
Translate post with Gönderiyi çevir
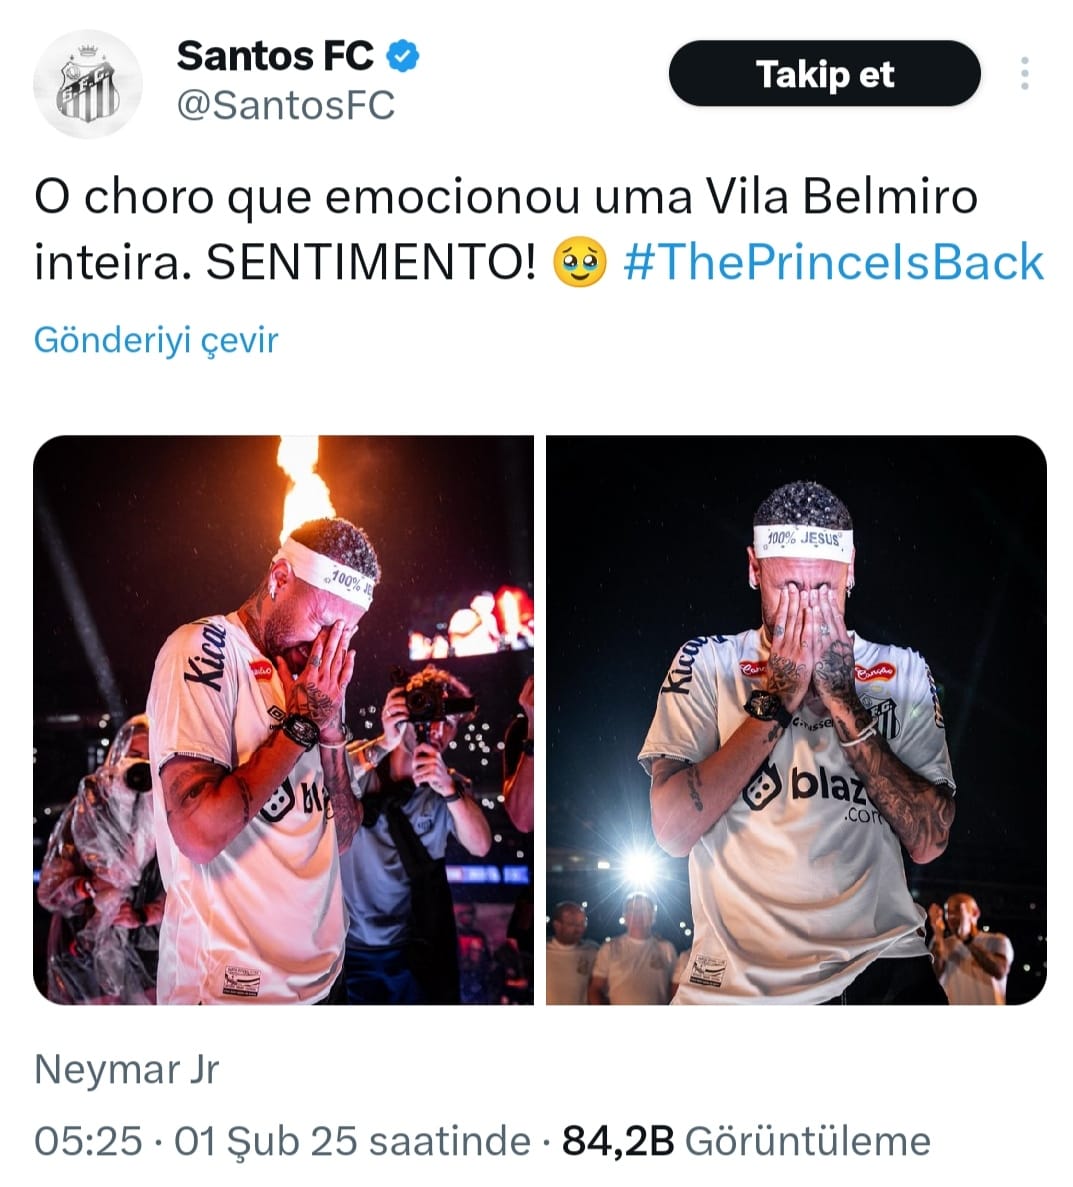(156, 340)
